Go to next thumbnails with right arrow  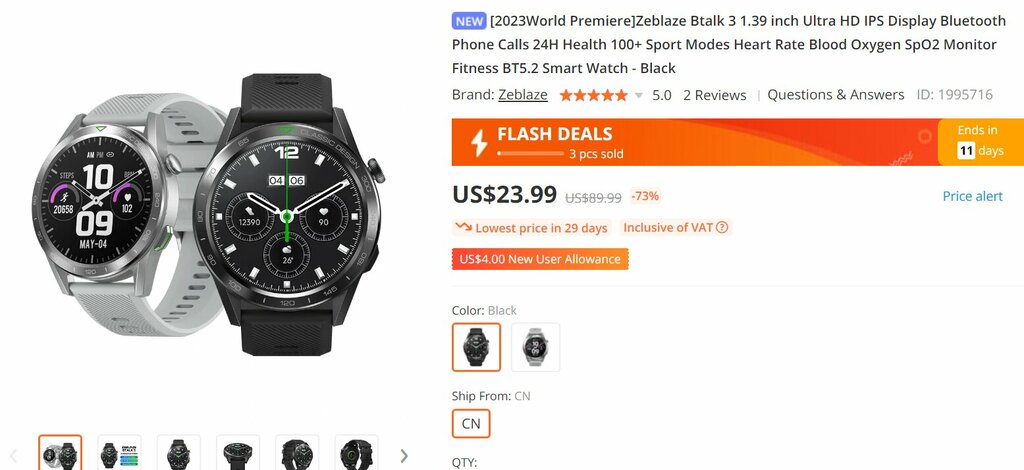click(404, 456)
